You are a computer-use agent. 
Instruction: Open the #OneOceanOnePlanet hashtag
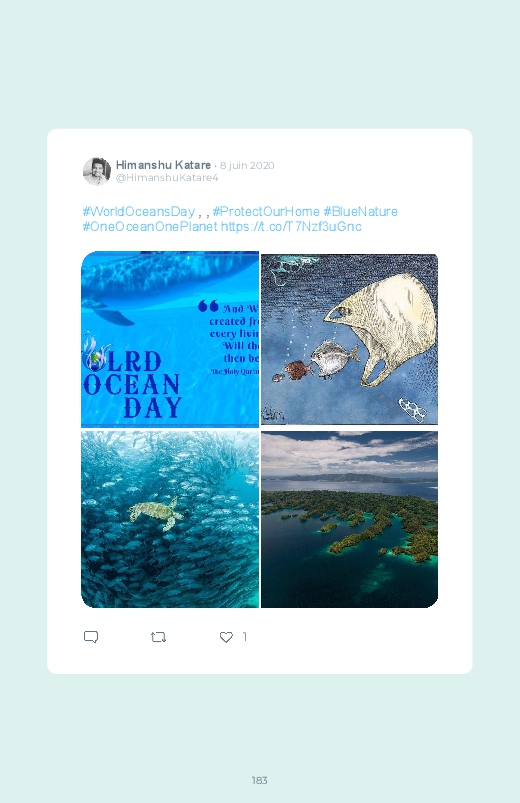click(150, 226)
